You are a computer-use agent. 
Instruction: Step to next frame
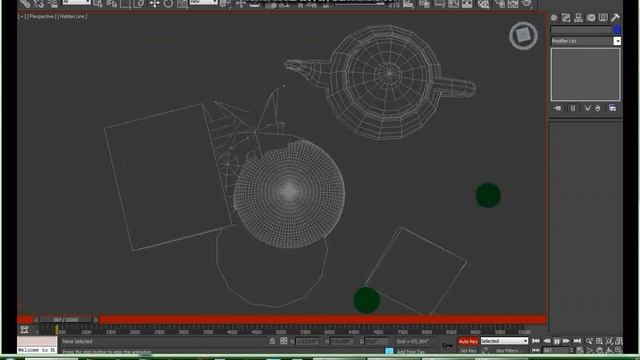tap(567, 341)
